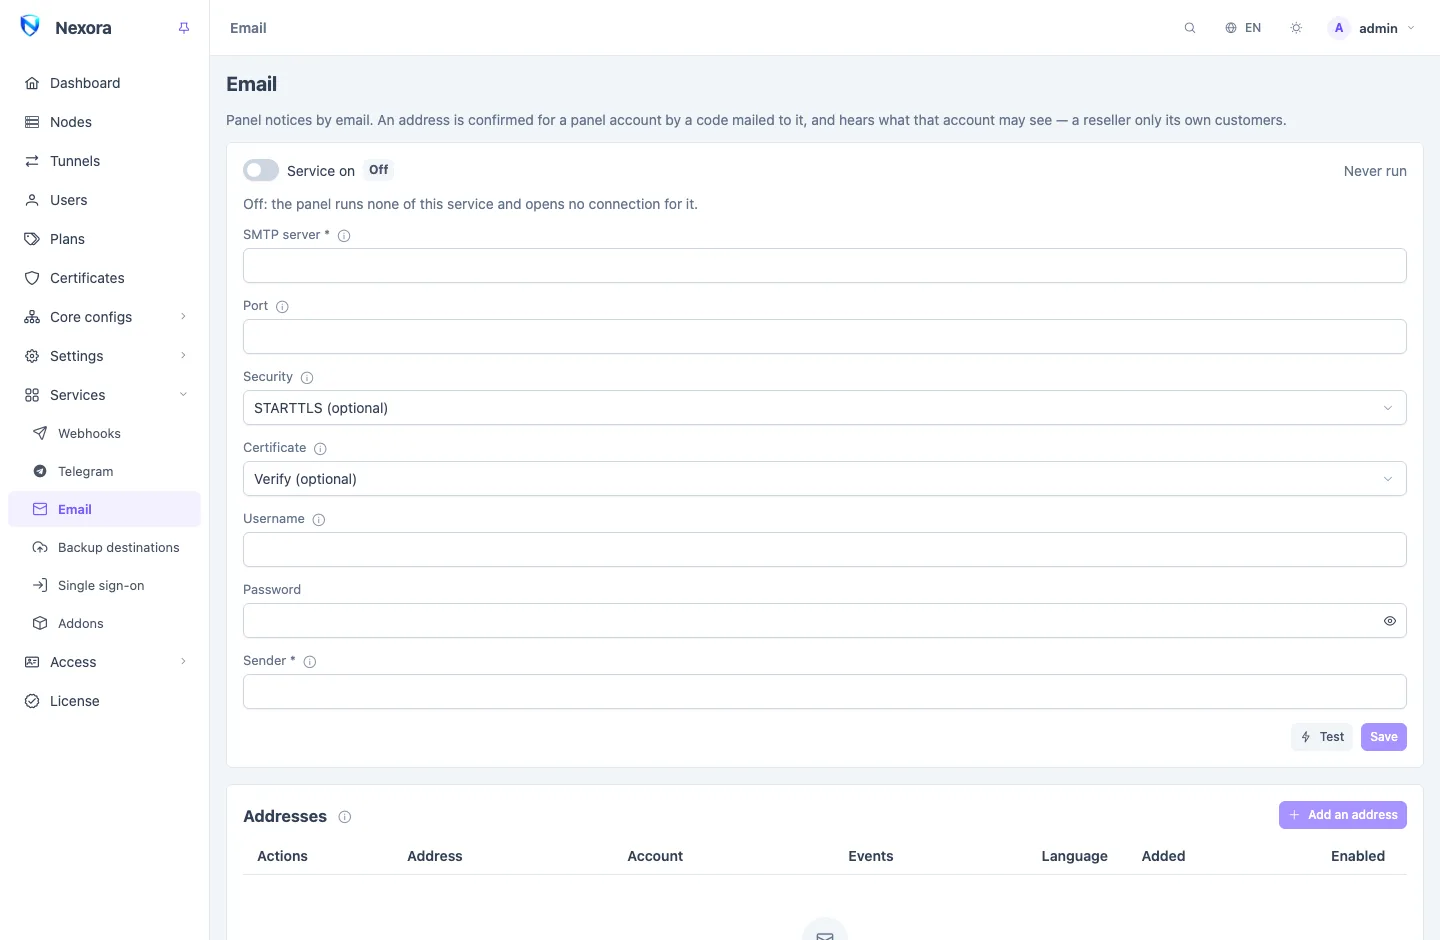The image size is (1440, 940).
Task: Click the Nexora shield logo
Action: pyautogui.click(x=30, y=27)
